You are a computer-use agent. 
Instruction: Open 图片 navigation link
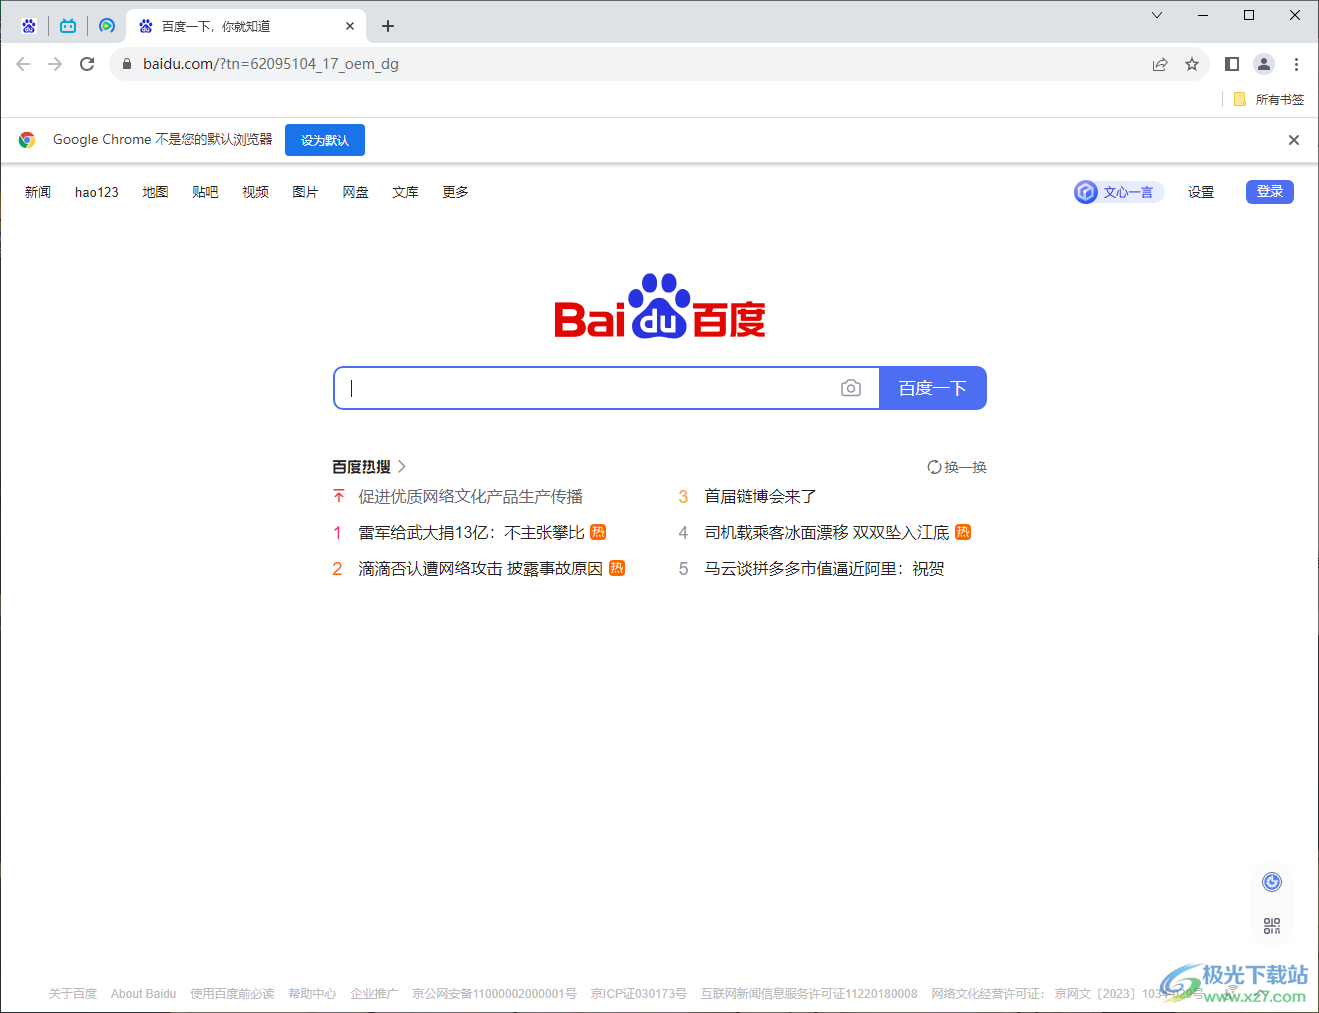pyautogui.click(x=305, y=192)
